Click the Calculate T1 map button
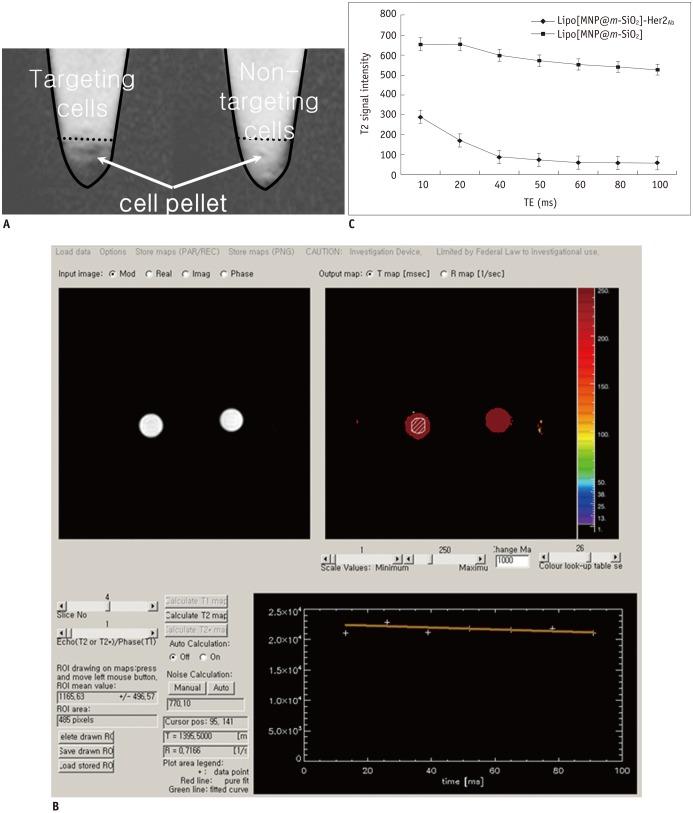This screenshot has width=693, height=813. tap(196, 601)
